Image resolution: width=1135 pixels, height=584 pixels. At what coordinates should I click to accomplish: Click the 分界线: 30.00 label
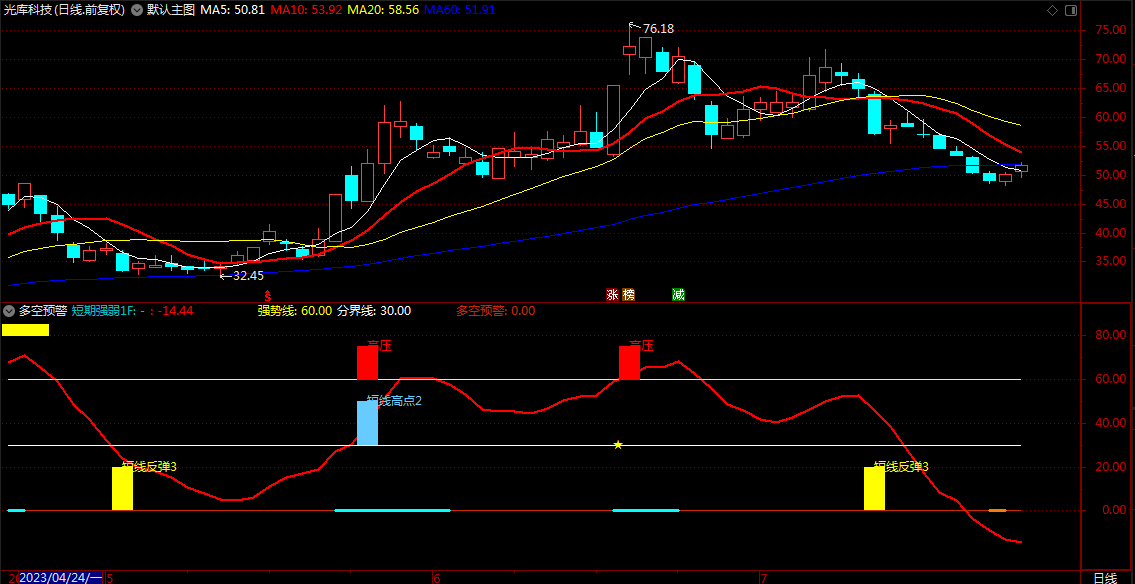(x=374, y=310)
